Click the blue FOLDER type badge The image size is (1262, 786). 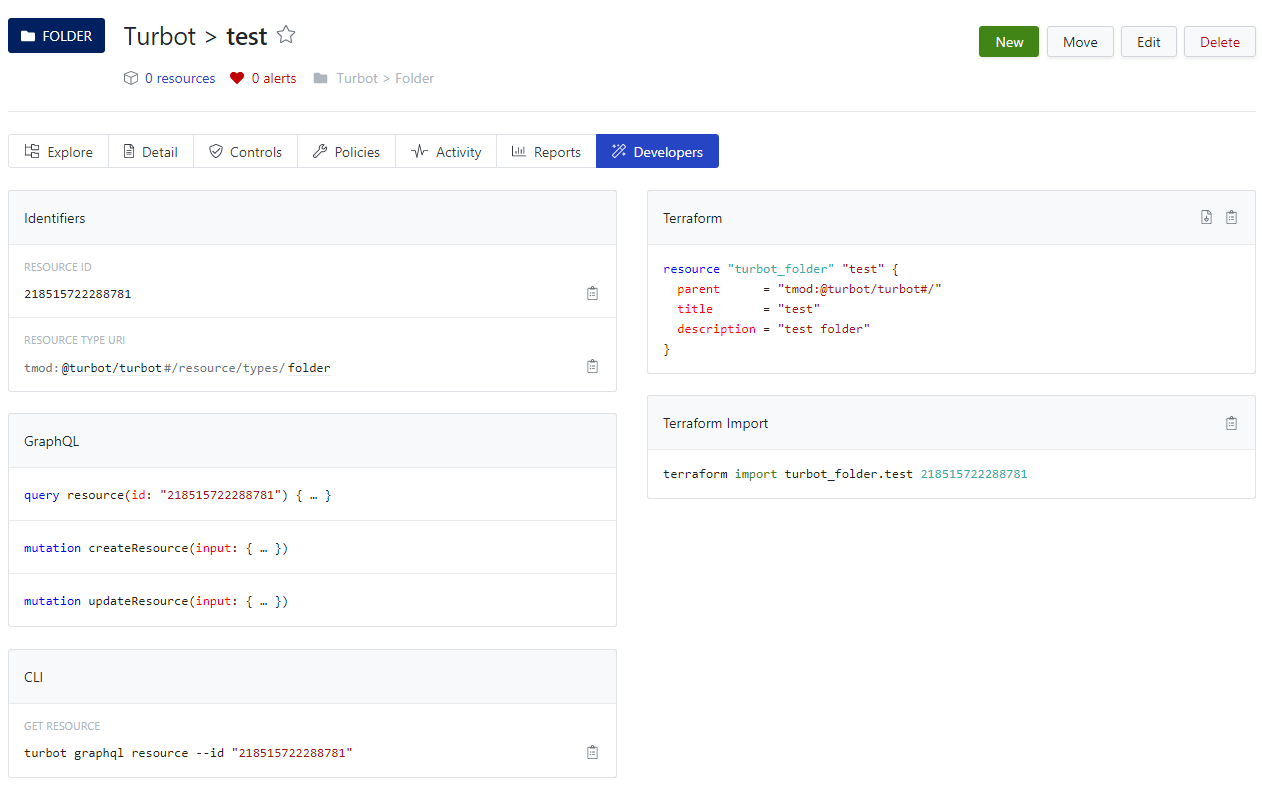click(x=56, y=36)
